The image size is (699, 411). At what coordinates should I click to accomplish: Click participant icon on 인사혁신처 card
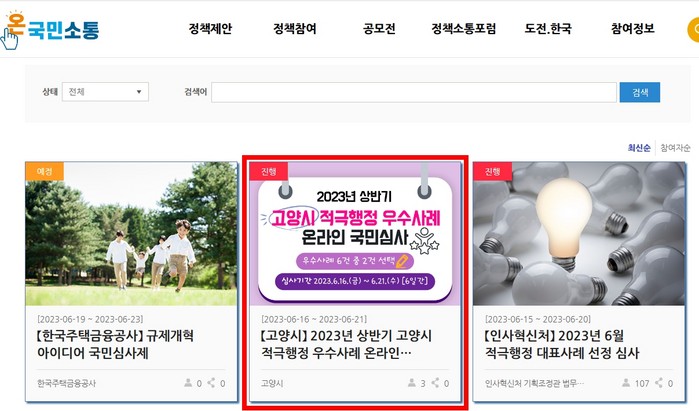[x=626, y=382]
